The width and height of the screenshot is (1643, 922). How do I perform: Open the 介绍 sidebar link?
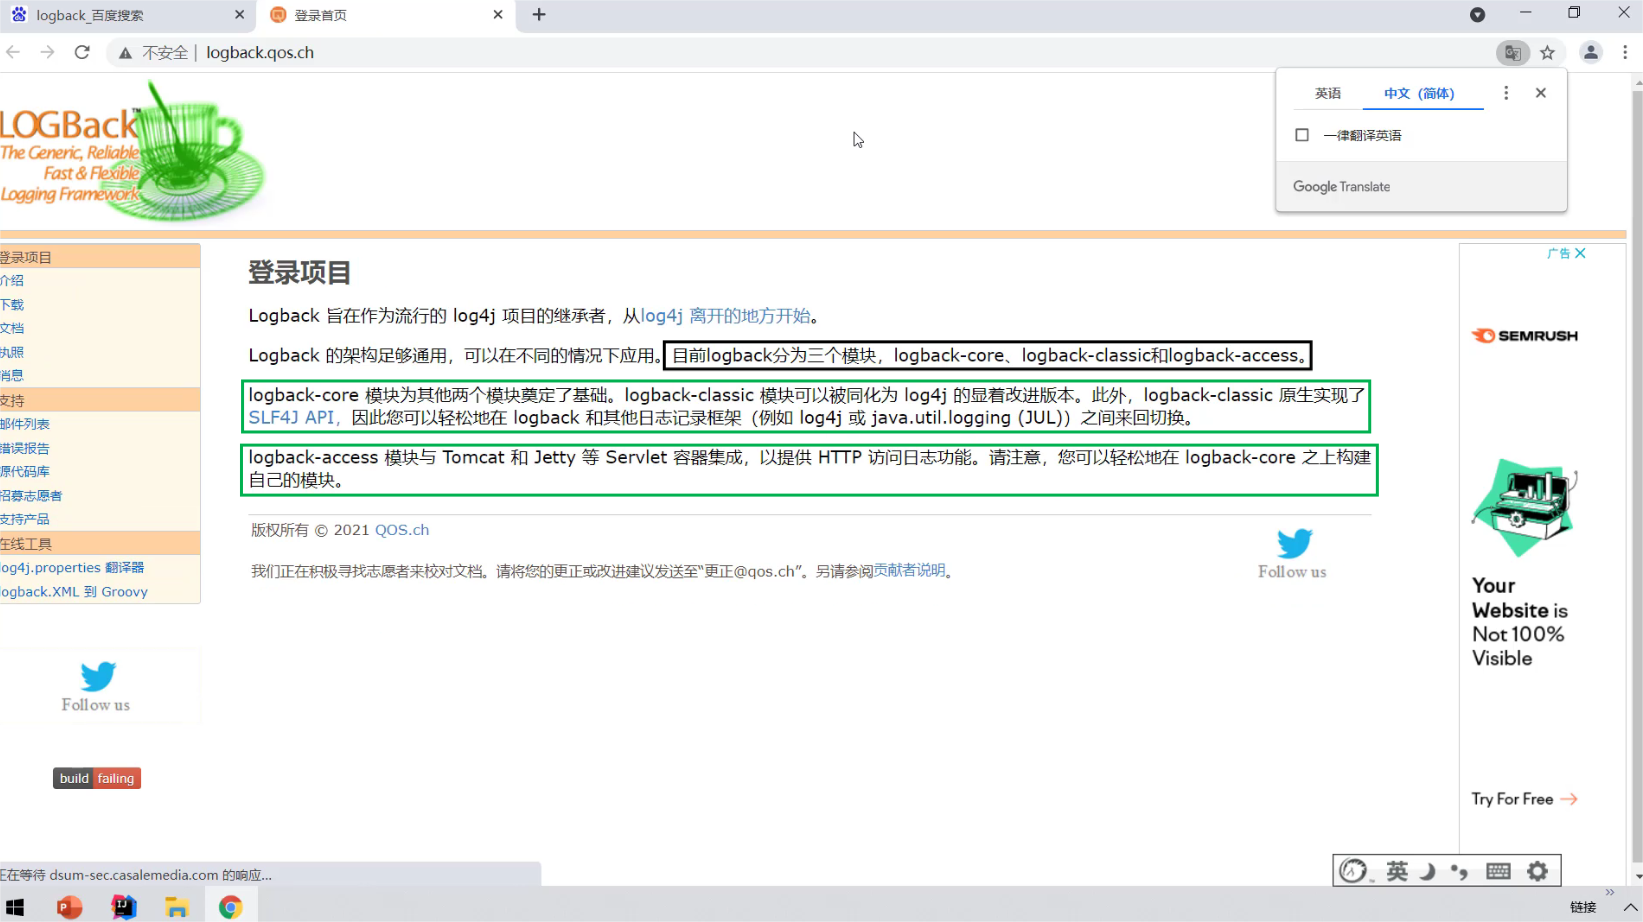12,281
